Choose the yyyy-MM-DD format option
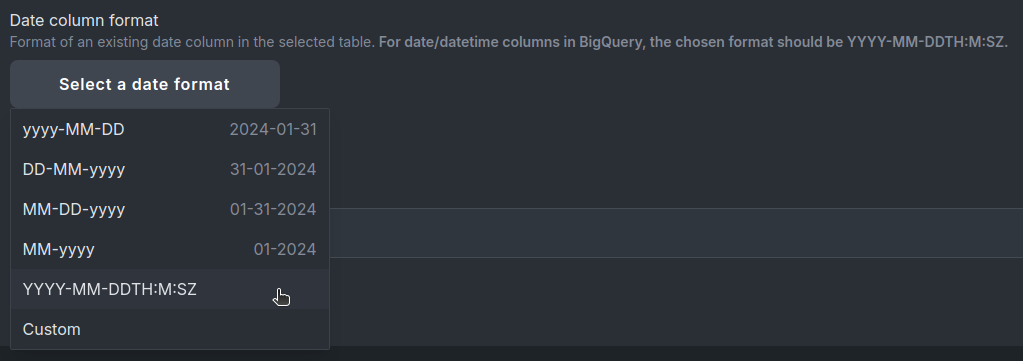 tap(170, 129)
